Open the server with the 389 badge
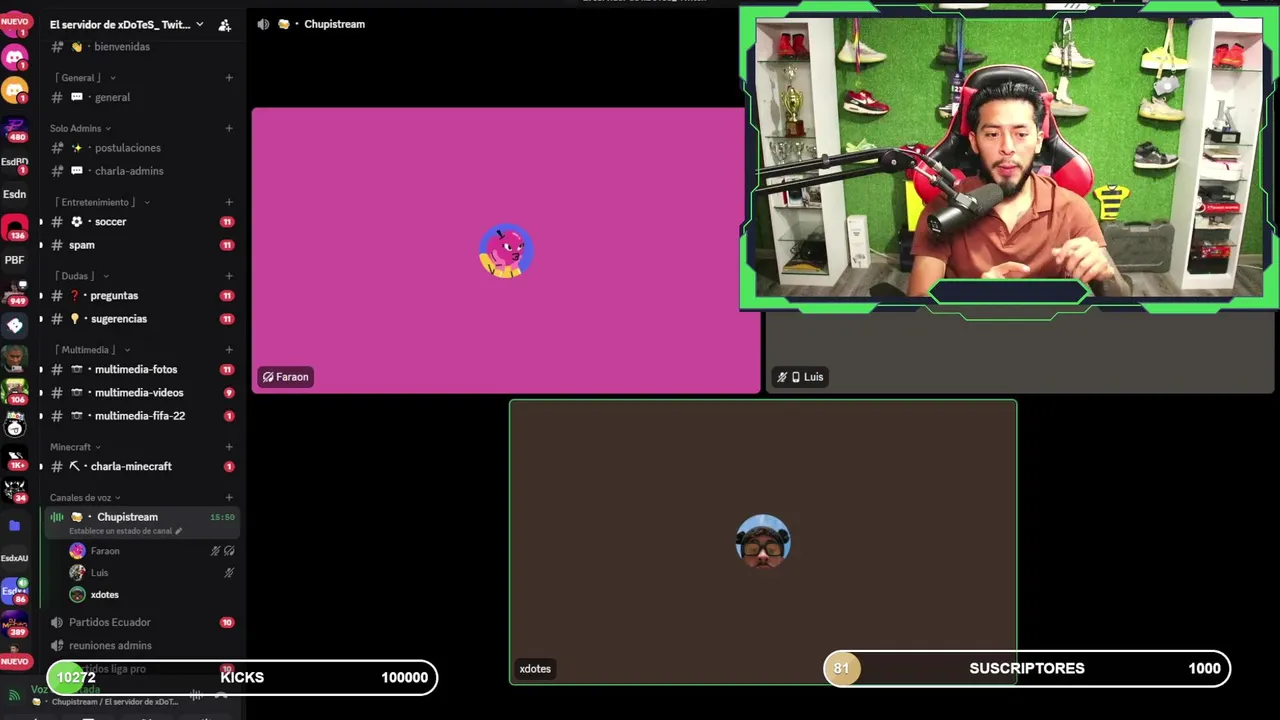 point(15,626)
